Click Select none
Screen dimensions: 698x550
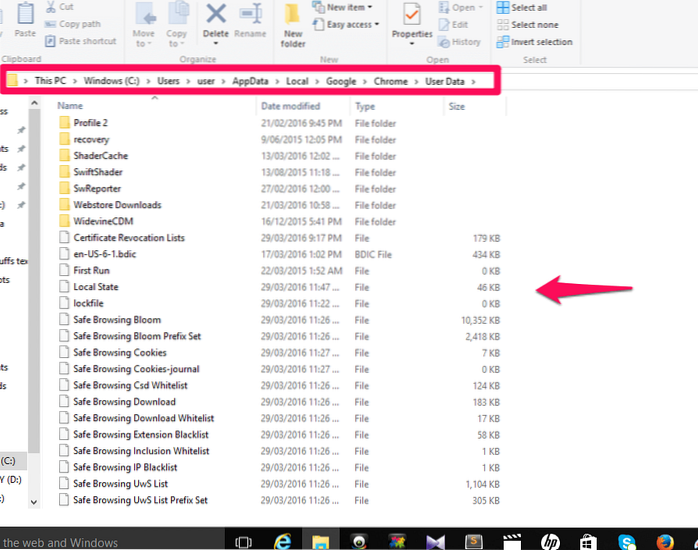tap(528, 25)
